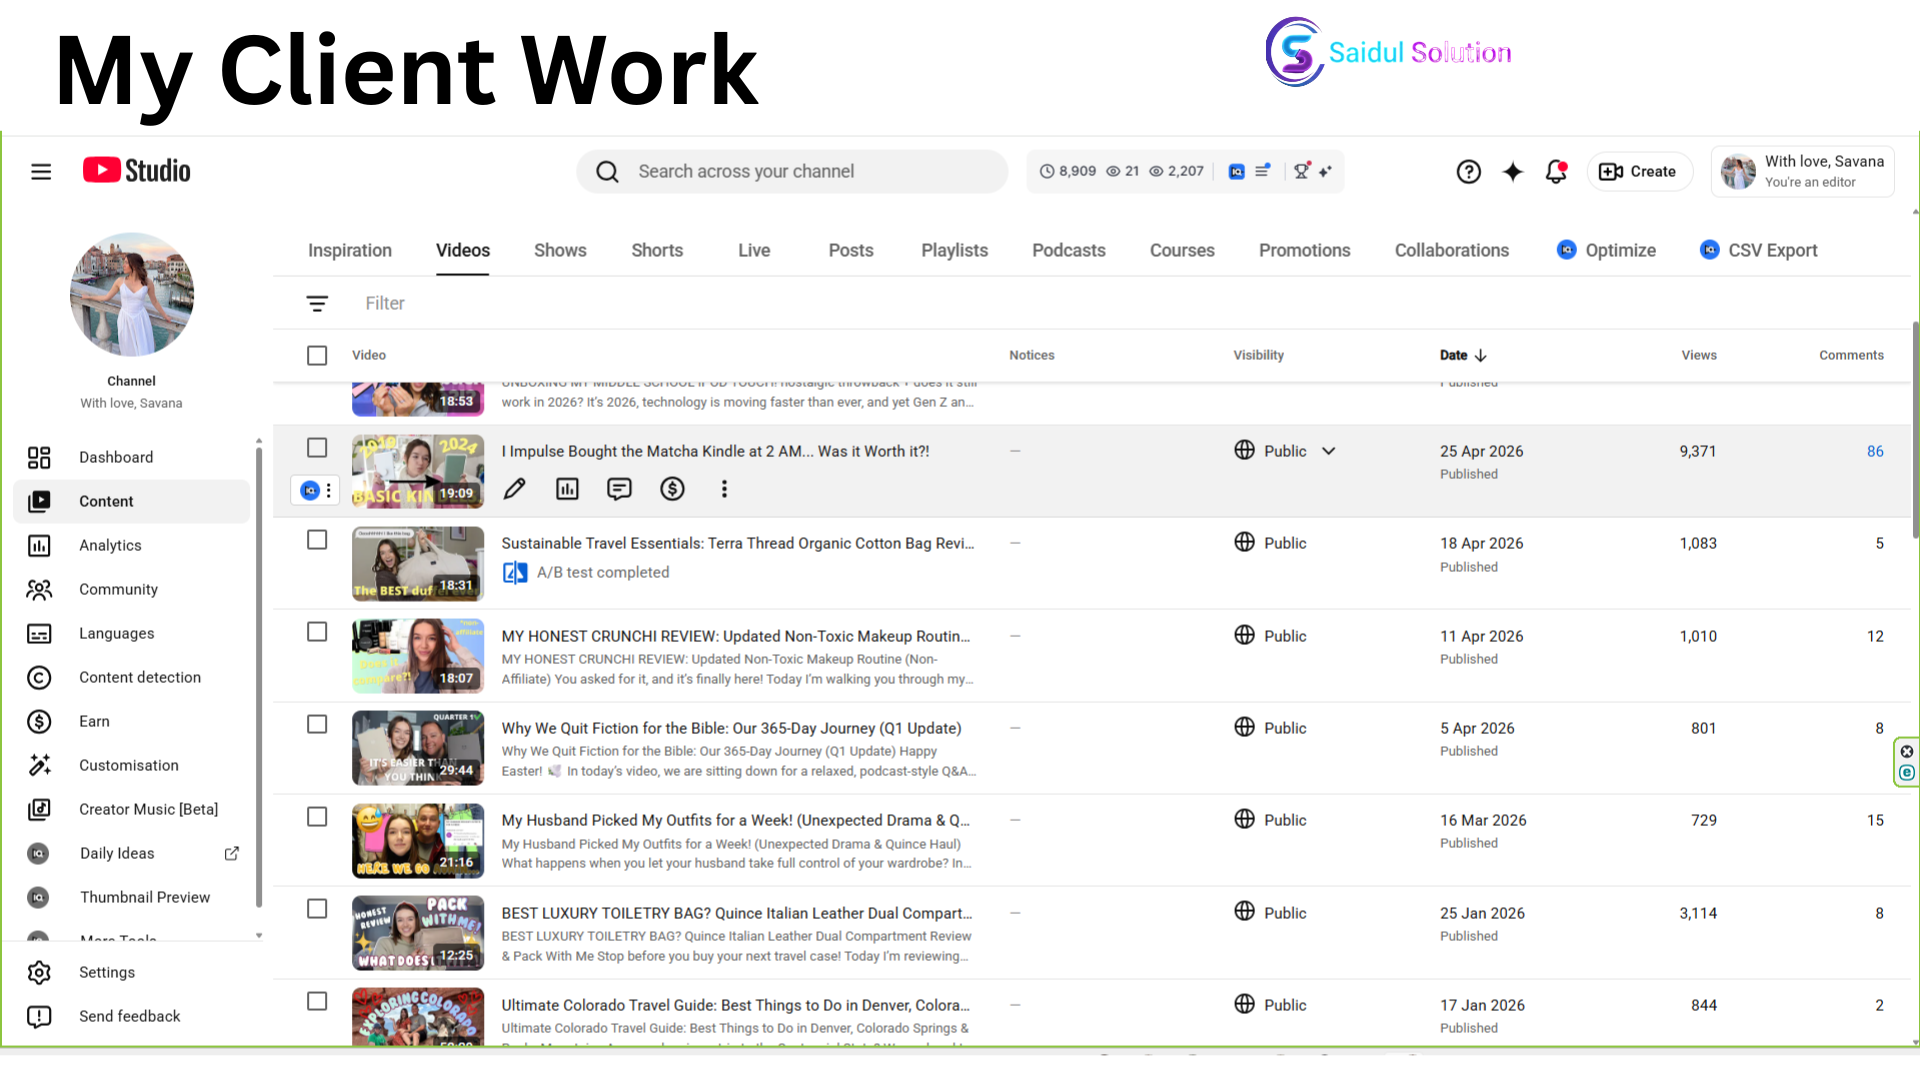The image size is (1920, 1080).
Task: Edit details with pencil icon for Matcha Kindle video
Action: (514, 489)
